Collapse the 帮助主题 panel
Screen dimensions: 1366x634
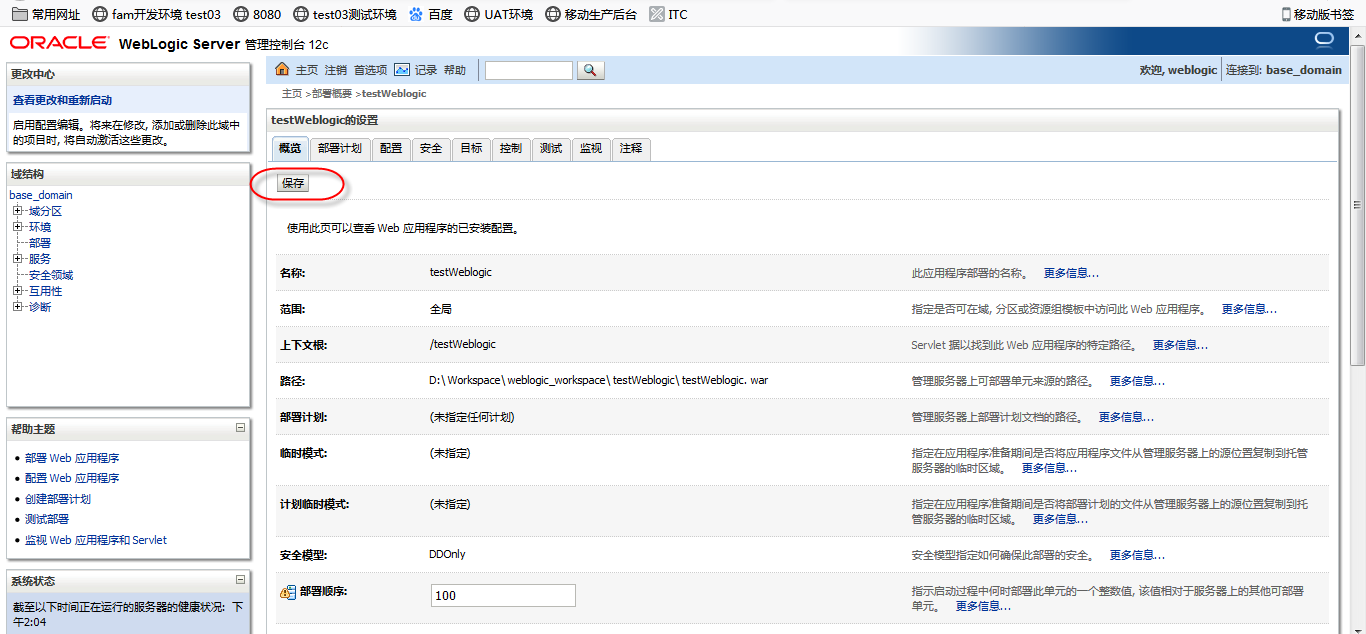tap(240, 427)
